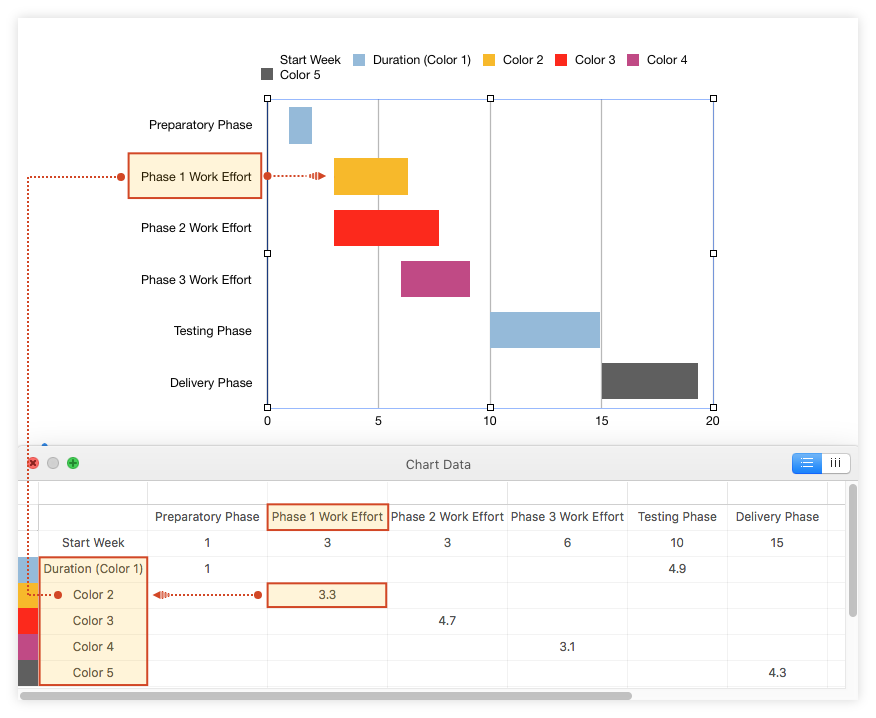The width and height of the screenshot is (876, 718).
Task: Click the Color 5 dark gray legend swatch
Action: tap(267, 75)
